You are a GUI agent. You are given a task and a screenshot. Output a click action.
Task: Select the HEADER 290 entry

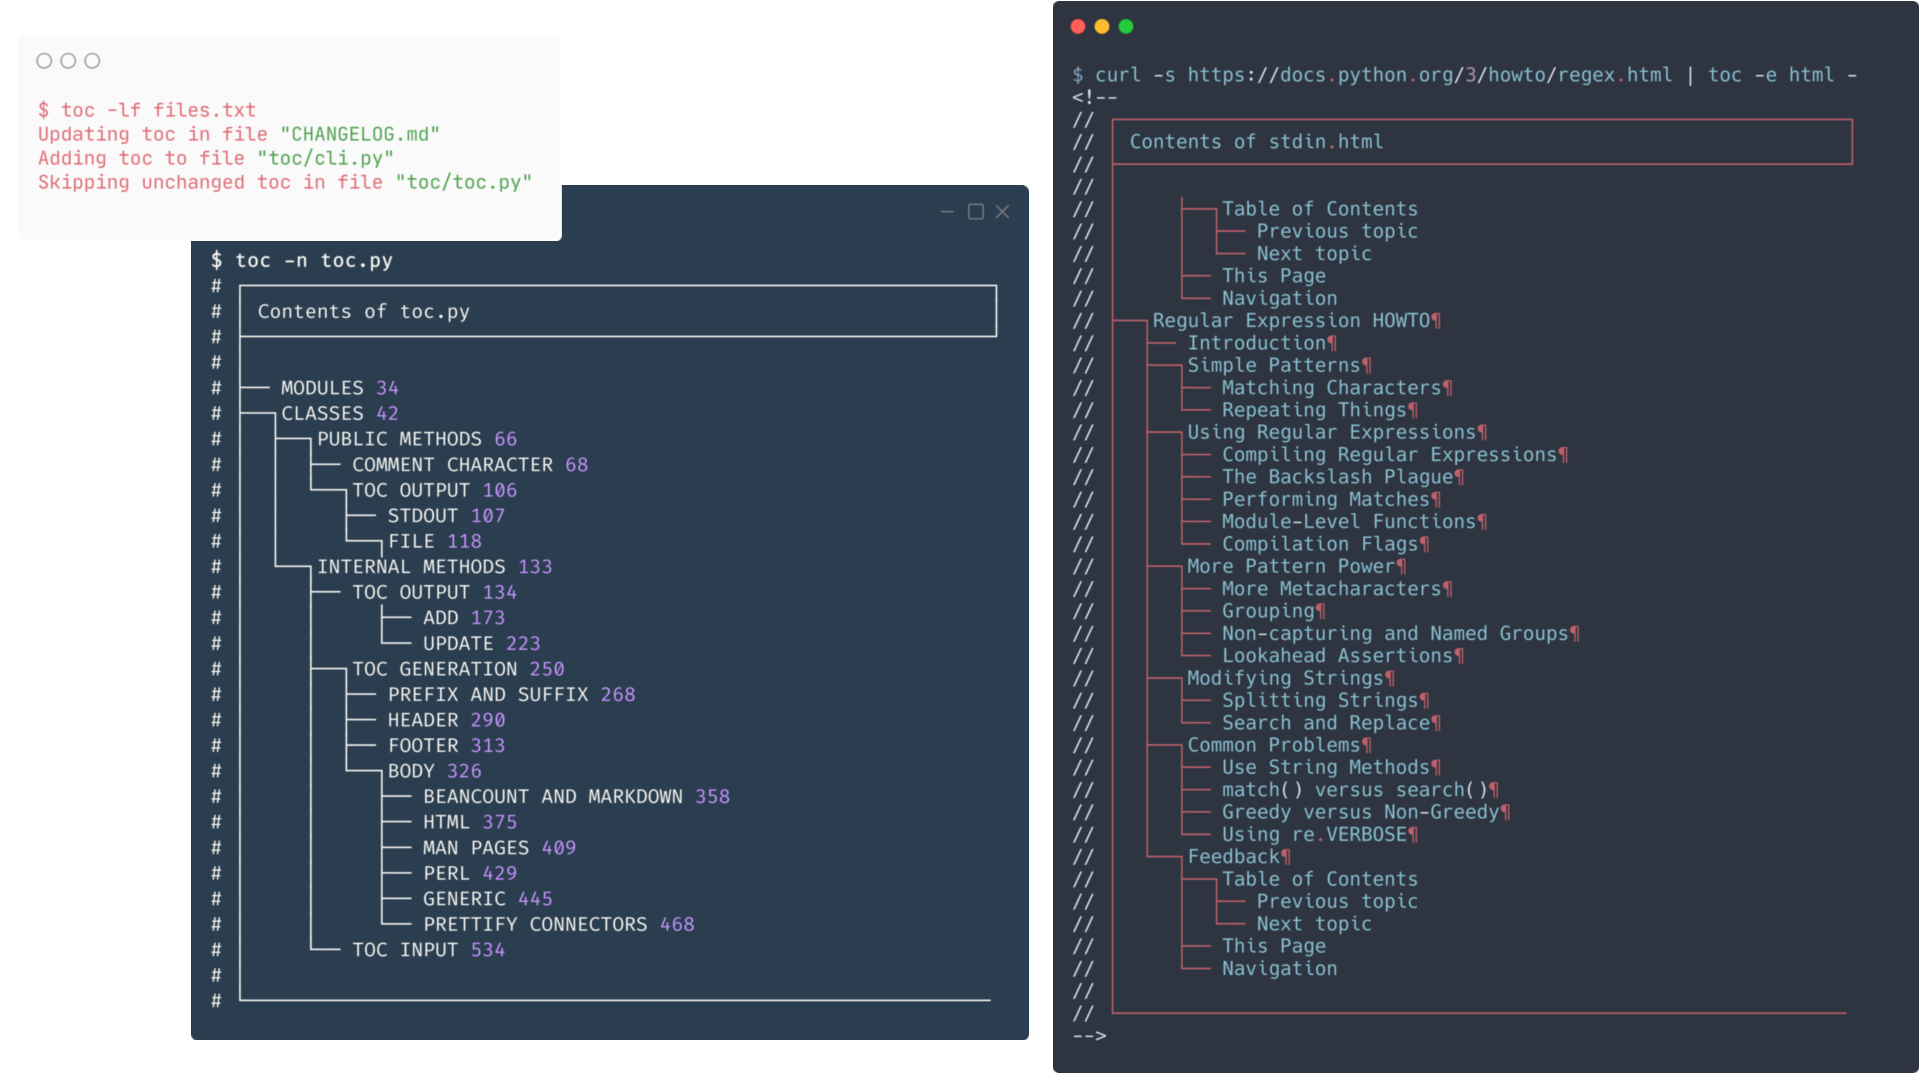(447, 720)
